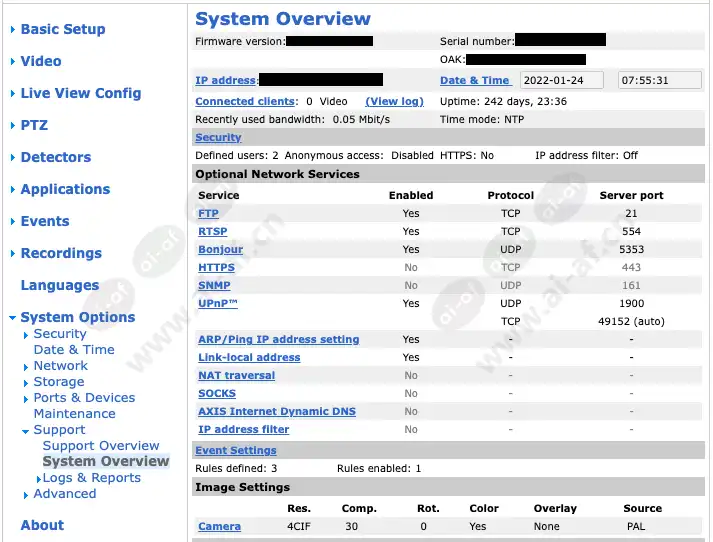This screenshot has height=542, width=713.
Task: Expand the Basic Setup menu
Action: point(63,29)
